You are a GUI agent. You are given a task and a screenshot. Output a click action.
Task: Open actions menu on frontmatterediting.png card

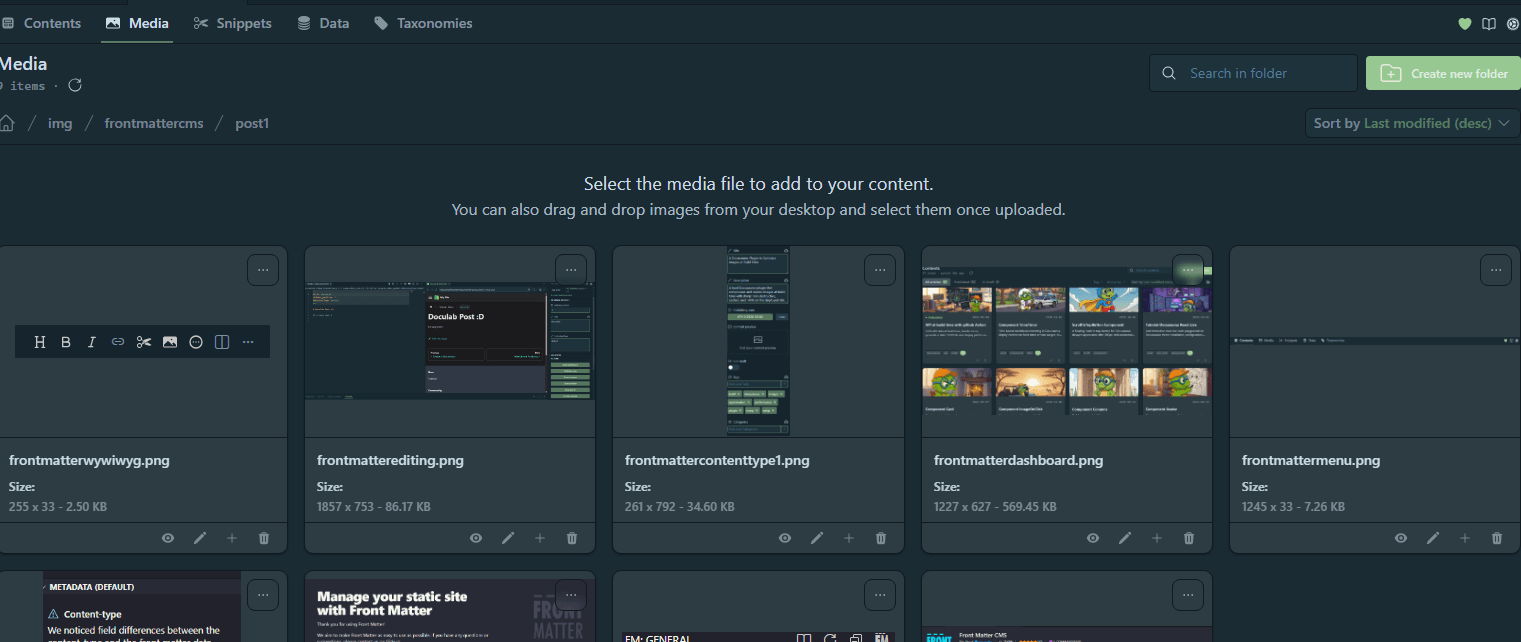(571, 270)
